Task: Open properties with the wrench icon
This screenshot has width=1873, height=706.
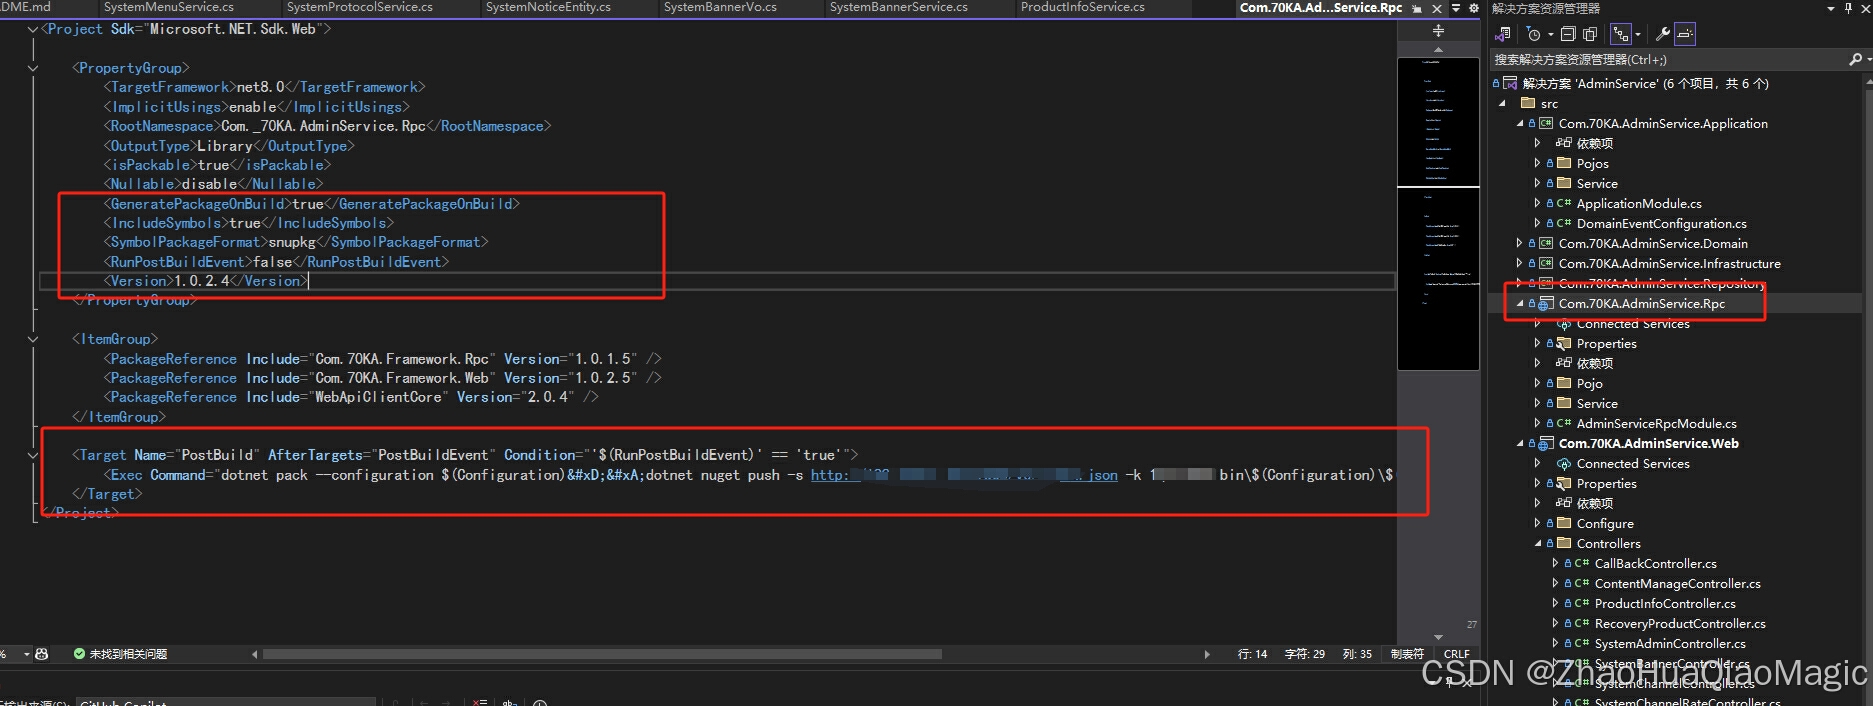Action: coord(1663,34)
